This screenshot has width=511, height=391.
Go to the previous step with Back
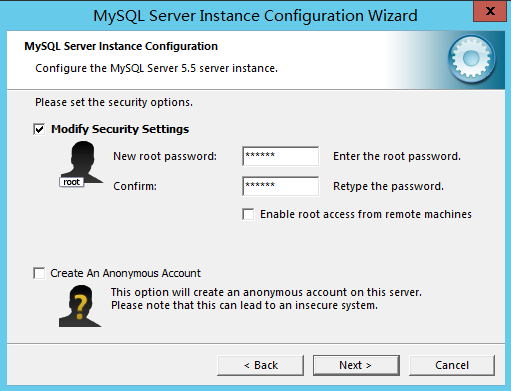tap(260, 365)
